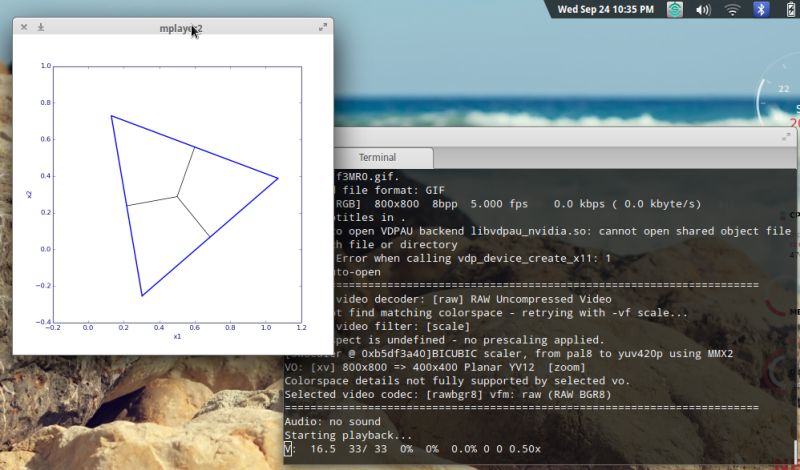Click the 'video decoder: [raw] RAW Uncompressed Video' line
800x470 pixels.
pos(473,299)
